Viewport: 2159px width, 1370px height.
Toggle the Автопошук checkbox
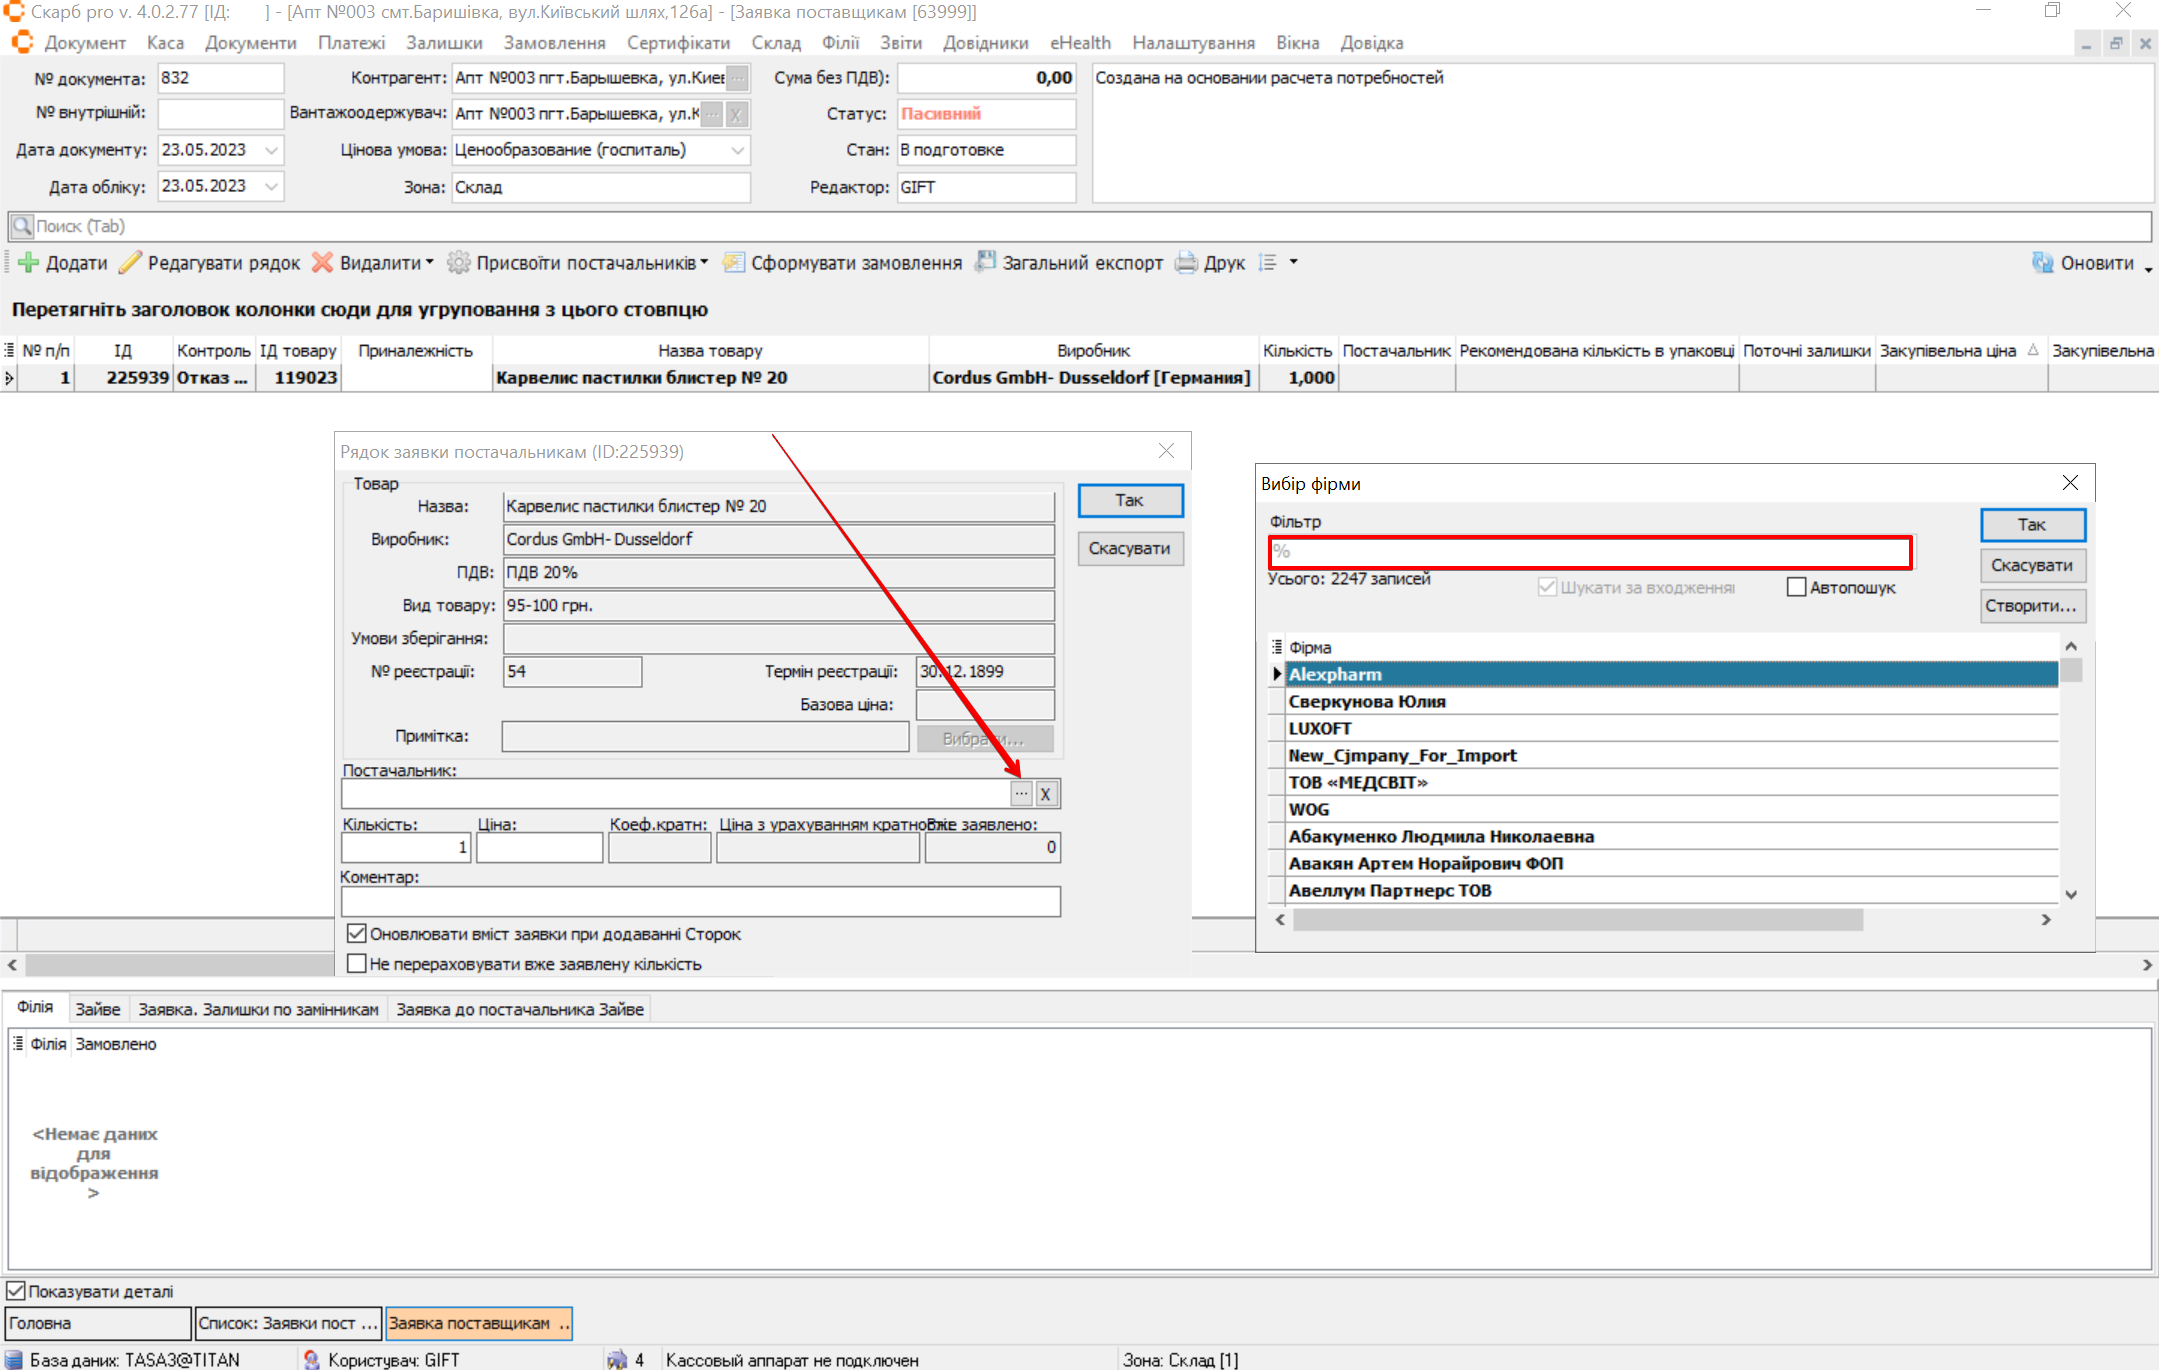coord(1796,587)
